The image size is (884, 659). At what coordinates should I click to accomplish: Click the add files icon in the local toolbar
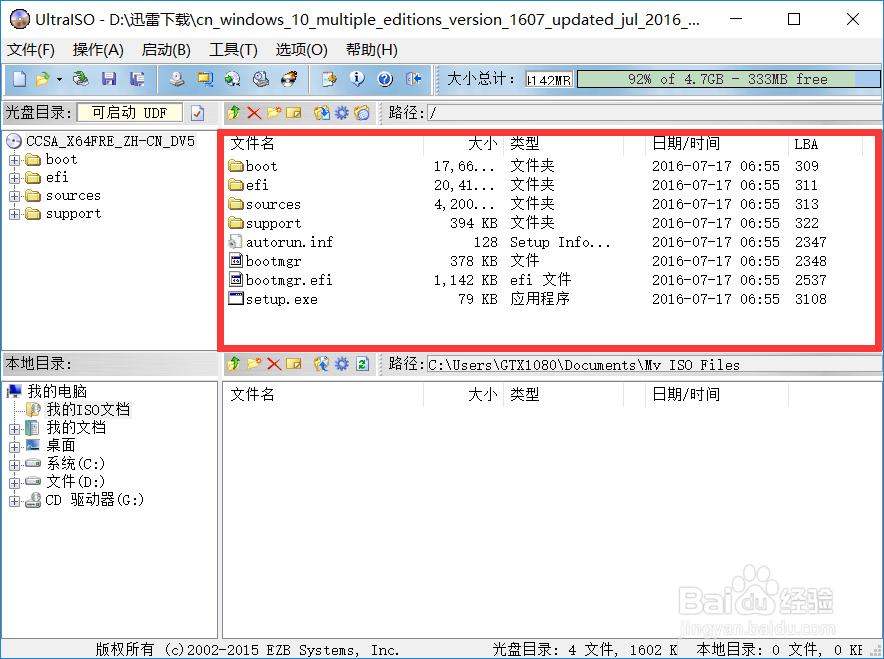pyautogui.click(x=322, y=364)
